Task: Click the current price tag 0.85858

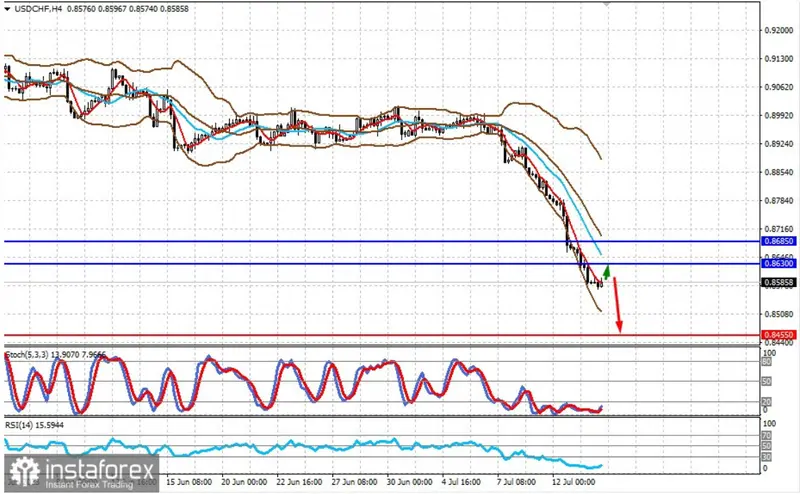Action: pos(778,283)
